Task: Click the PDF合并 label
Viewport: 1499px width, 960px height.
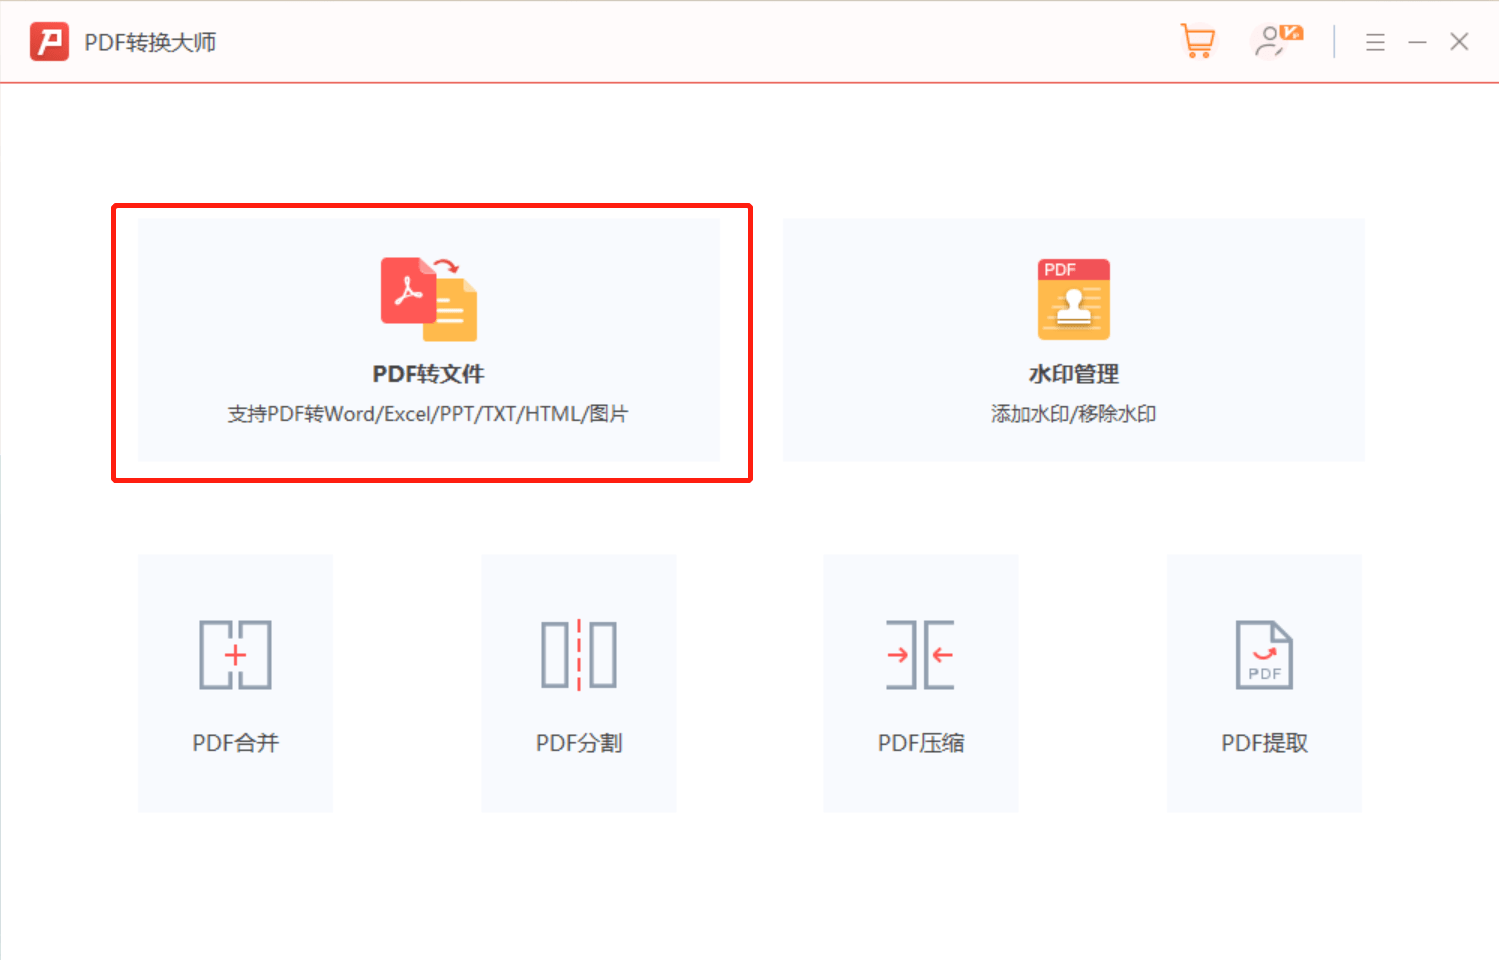Action: pos(235,743)
